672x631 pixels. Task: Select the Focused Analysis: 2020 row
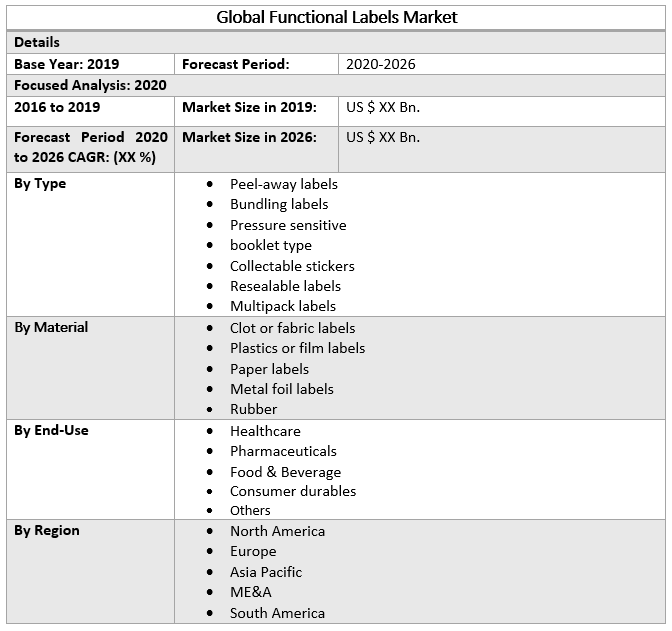point(90,85)
